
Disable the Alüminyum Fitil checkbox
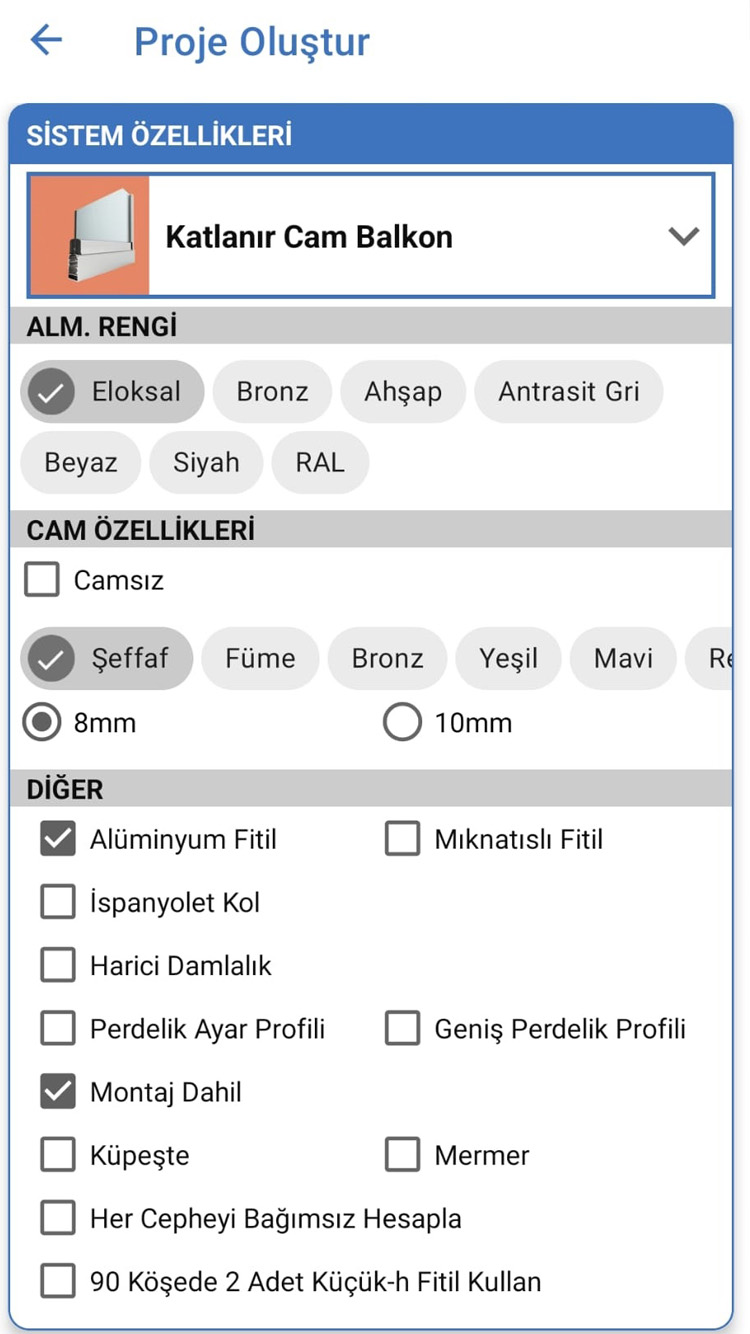coord(57,839)
